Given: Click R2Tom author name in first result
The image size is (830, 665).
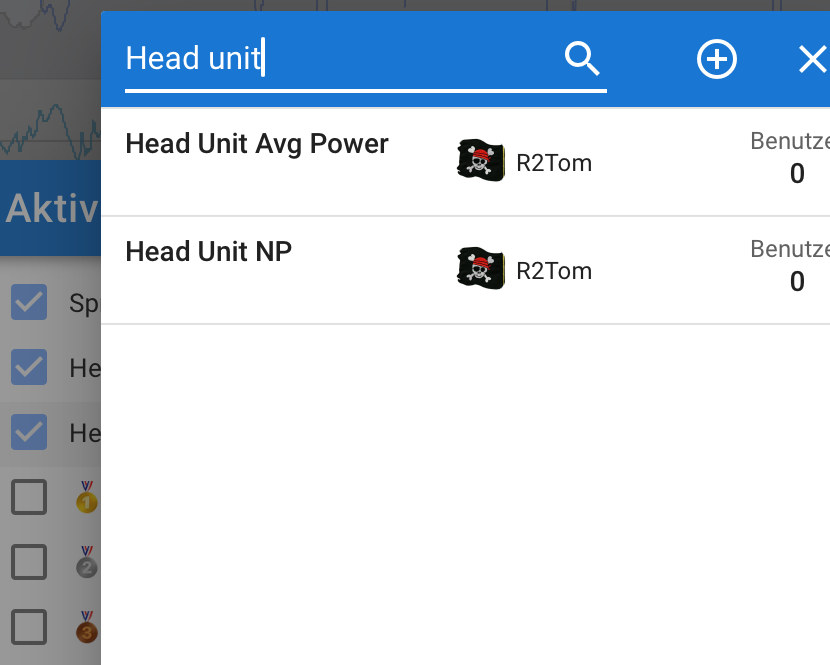Looking at the screenshot, I should tap(554, 163).
